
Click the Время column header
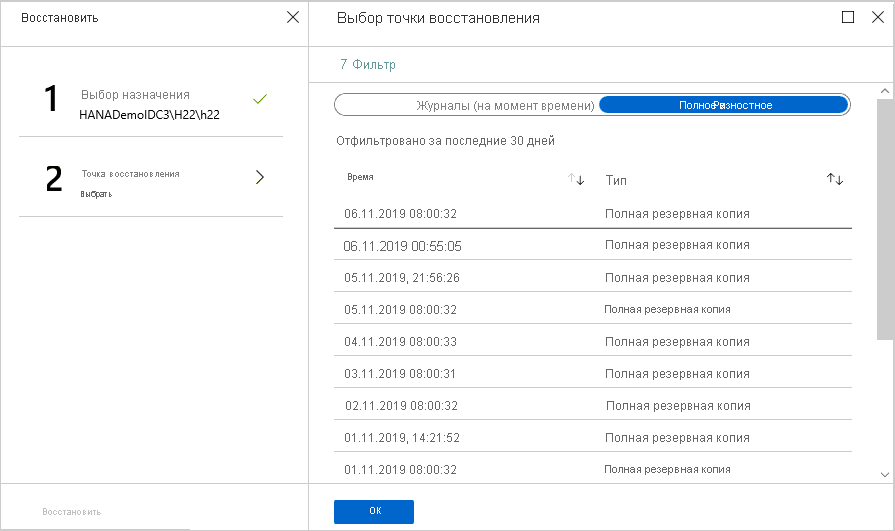click(360, 177)
